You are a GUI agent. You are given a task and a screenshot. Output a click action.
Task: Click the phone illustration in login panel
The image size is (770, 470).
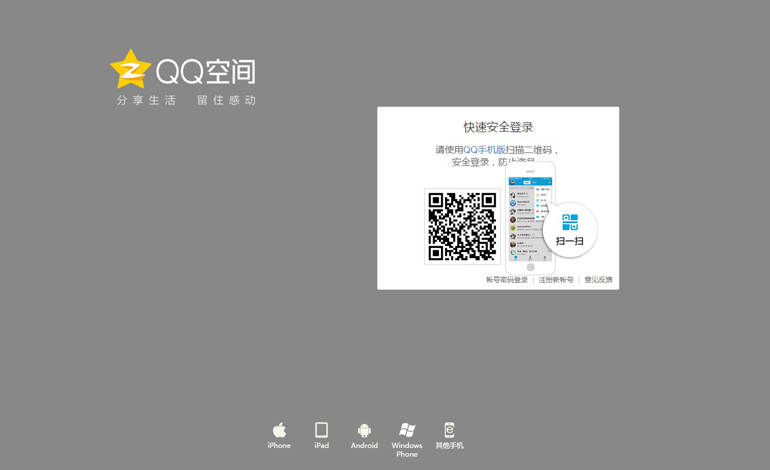point(530,218)
